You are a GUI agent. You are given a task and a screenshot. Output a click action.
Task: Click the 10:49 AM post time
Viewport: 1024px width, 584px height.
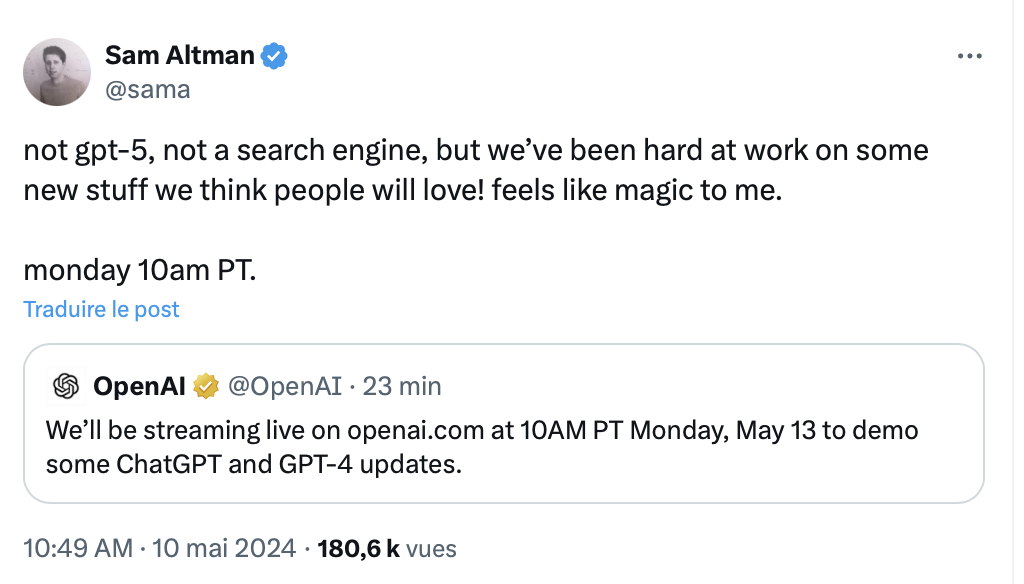point(77,548)
